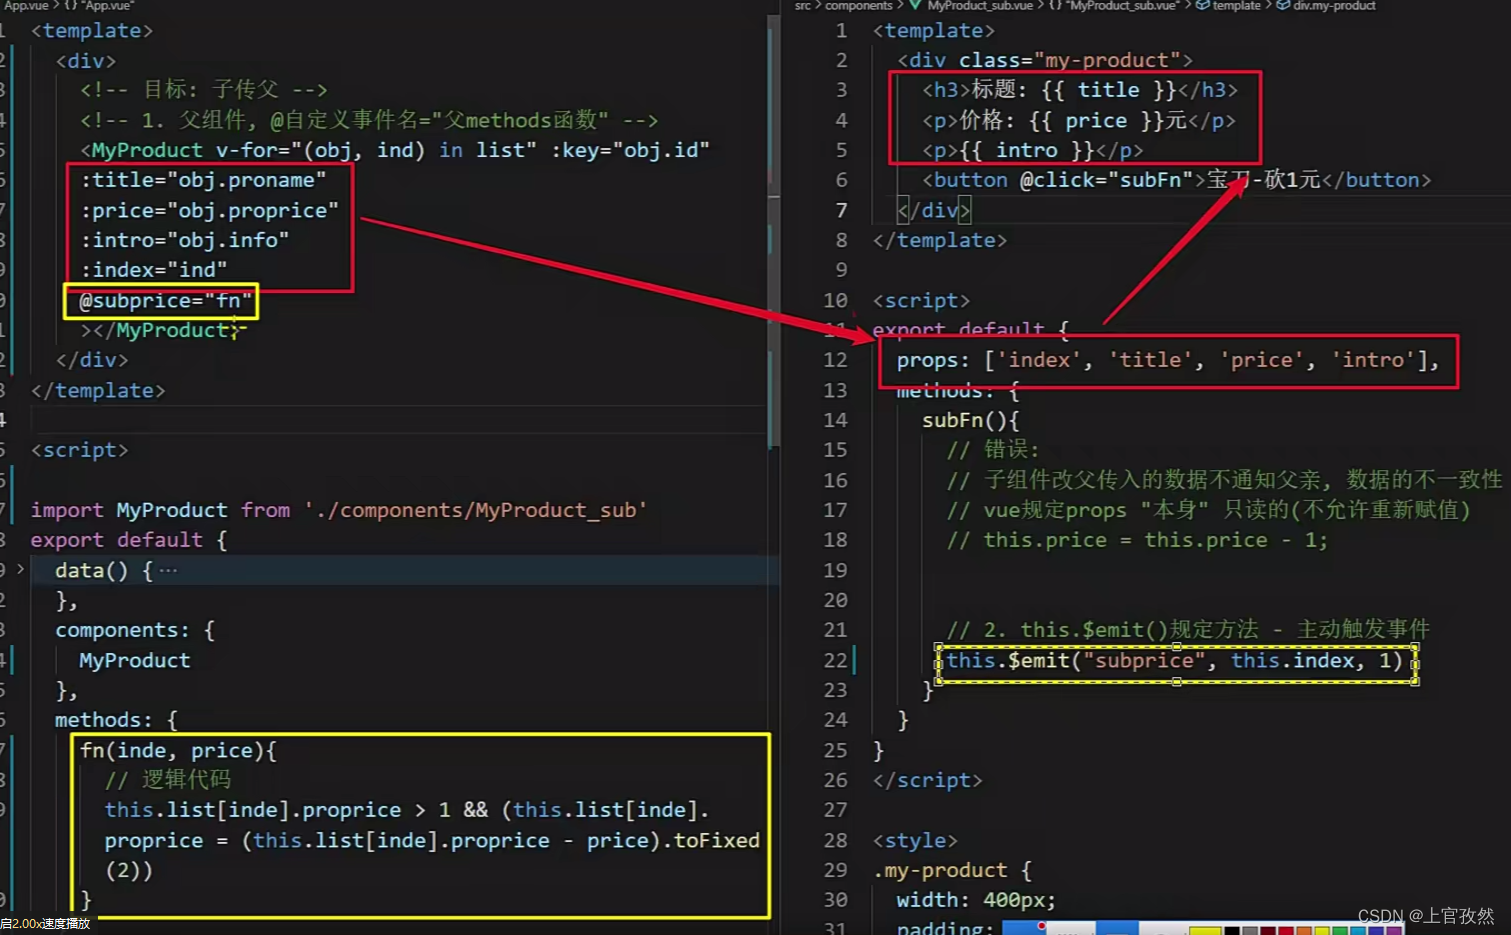
Task: Click the fn(inde, price){ definition
Action: (178, 750)
